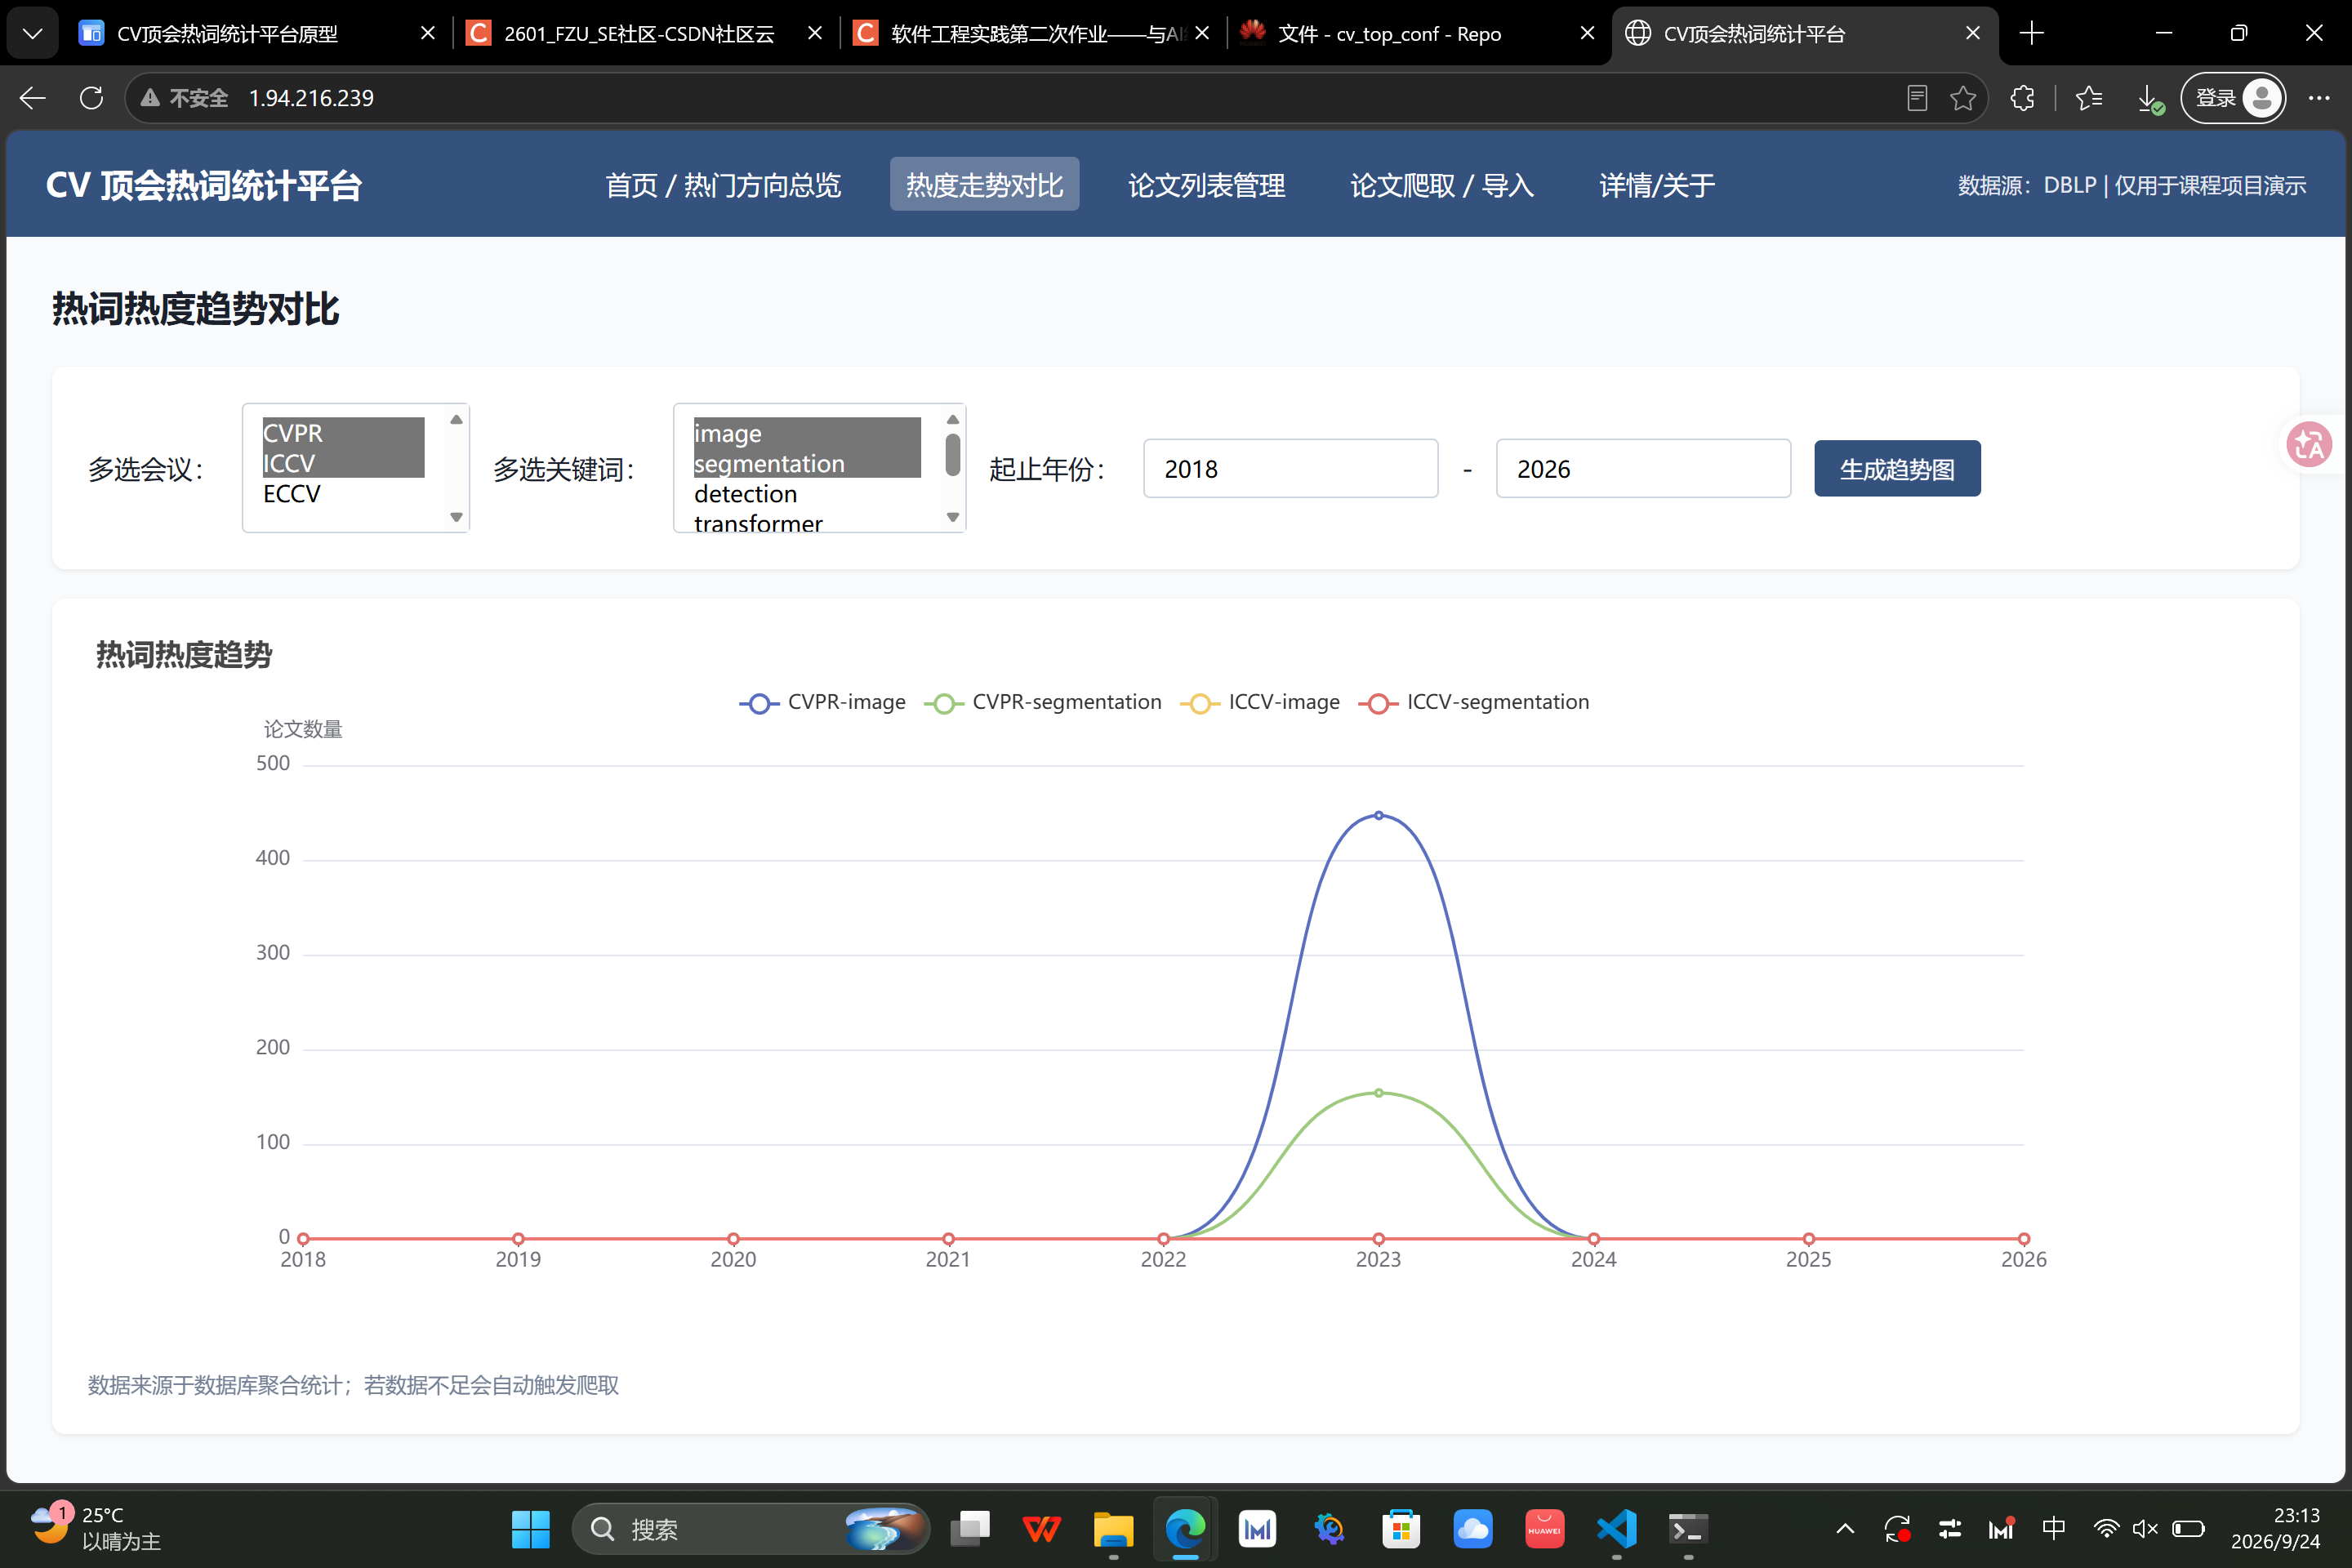
Task: Open WPS Office from taskbar
Action: click(1041, 1528)
